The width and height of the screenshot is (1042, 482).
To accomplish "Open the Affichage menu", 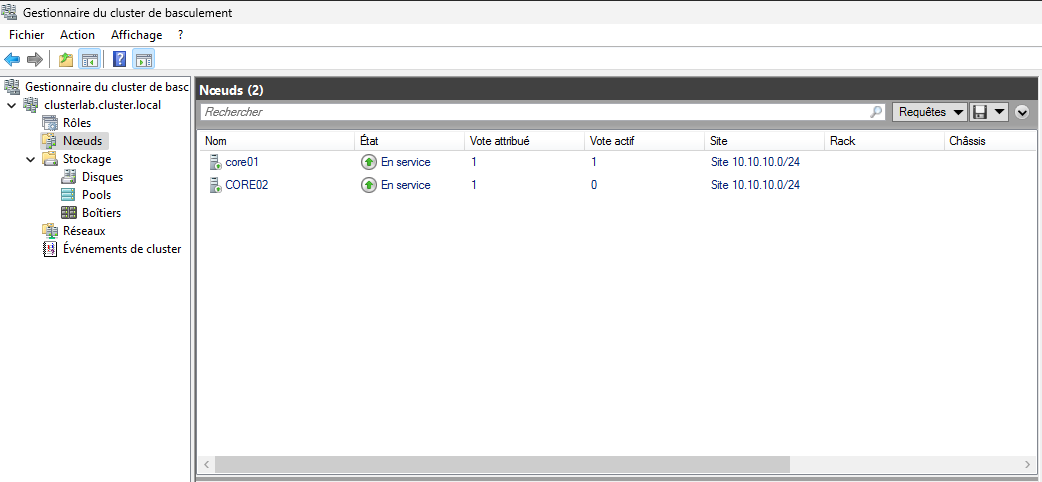I will [x=136, y=35].
